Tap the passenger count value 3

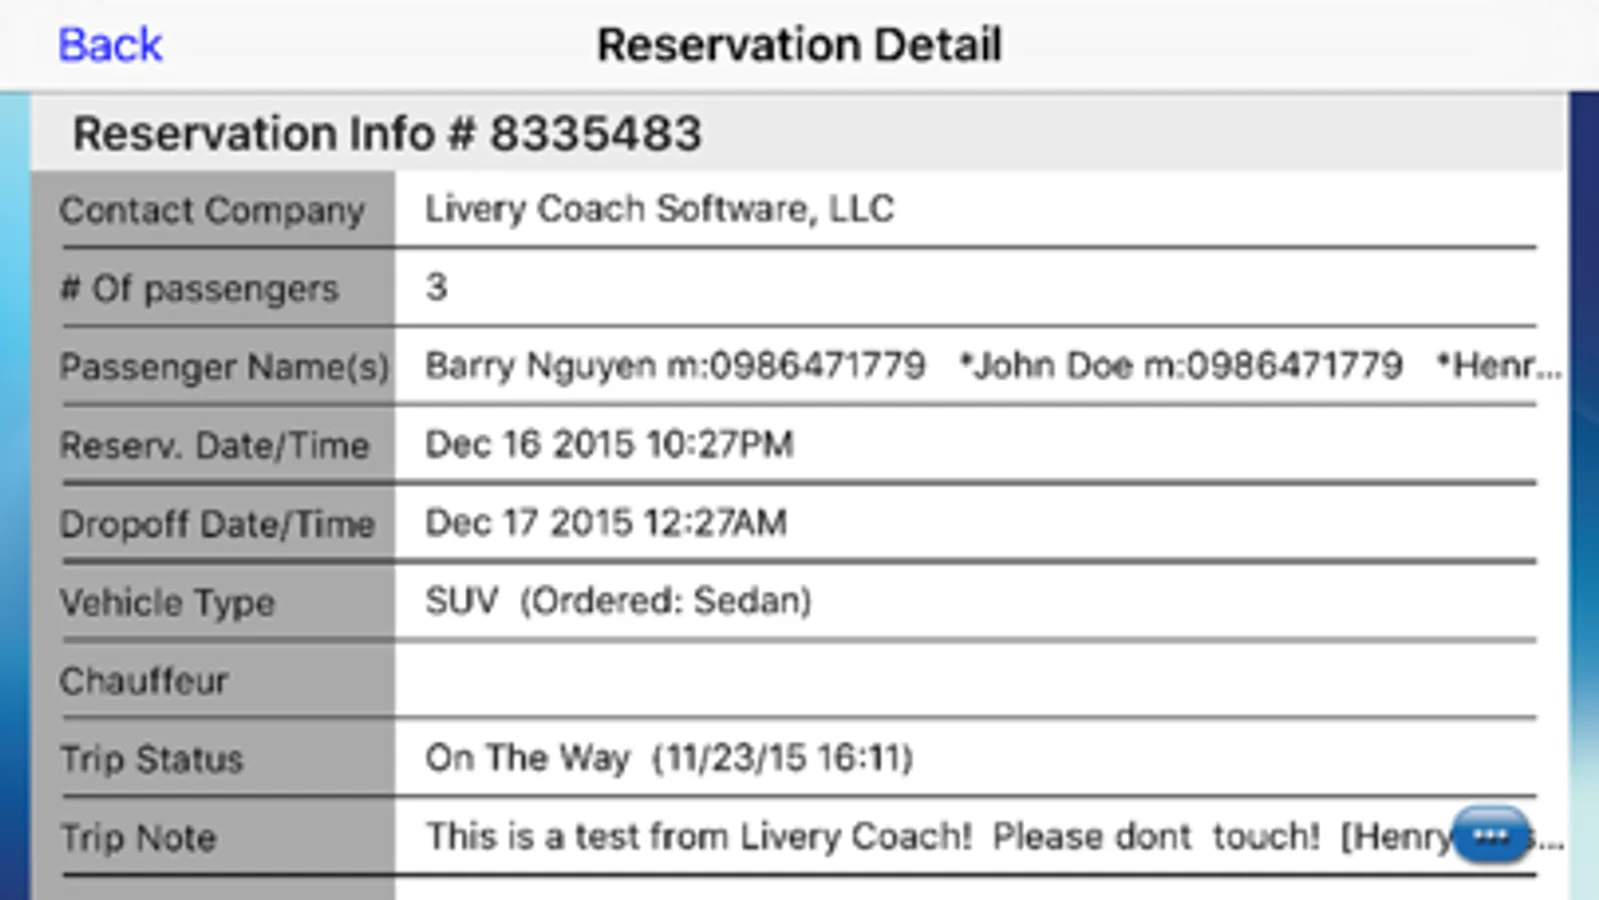(436, 288)
